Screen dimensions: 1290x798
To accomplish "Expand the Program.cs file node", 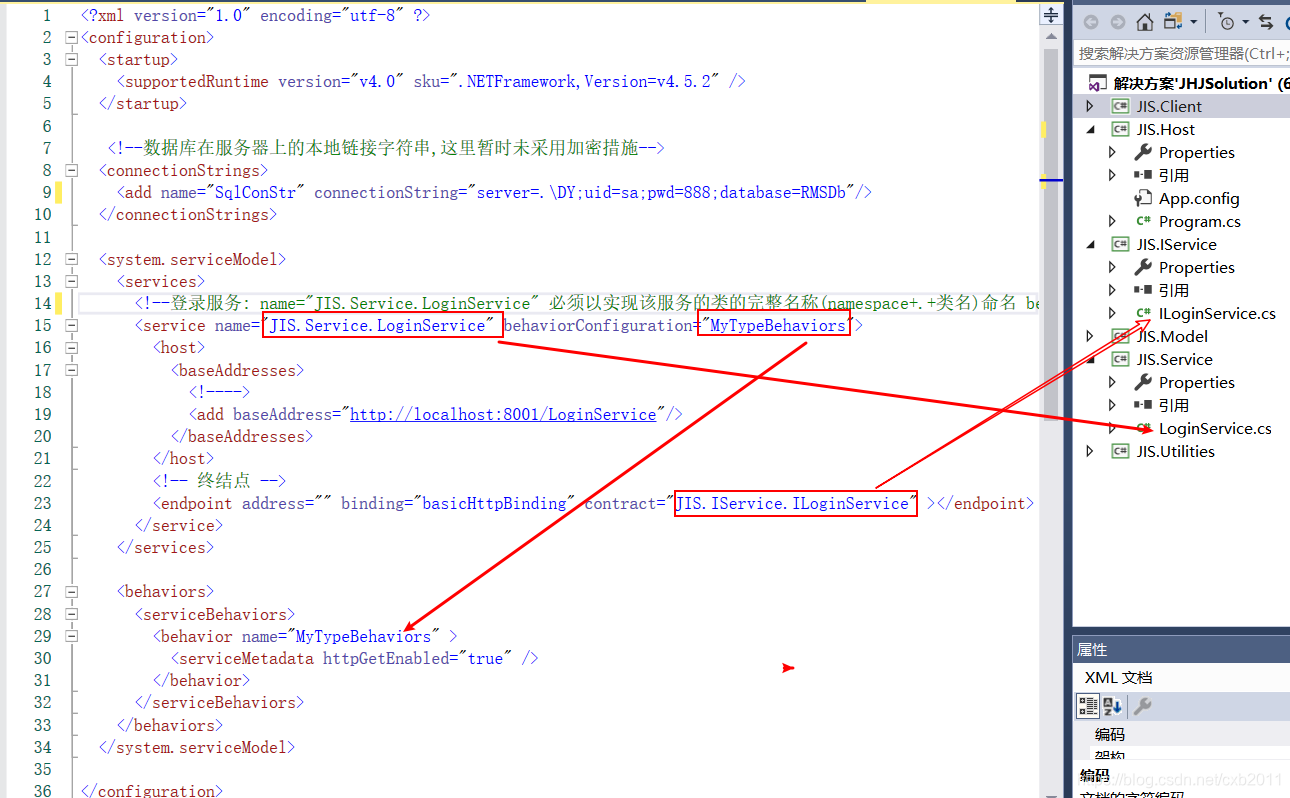I will 1113,221.
